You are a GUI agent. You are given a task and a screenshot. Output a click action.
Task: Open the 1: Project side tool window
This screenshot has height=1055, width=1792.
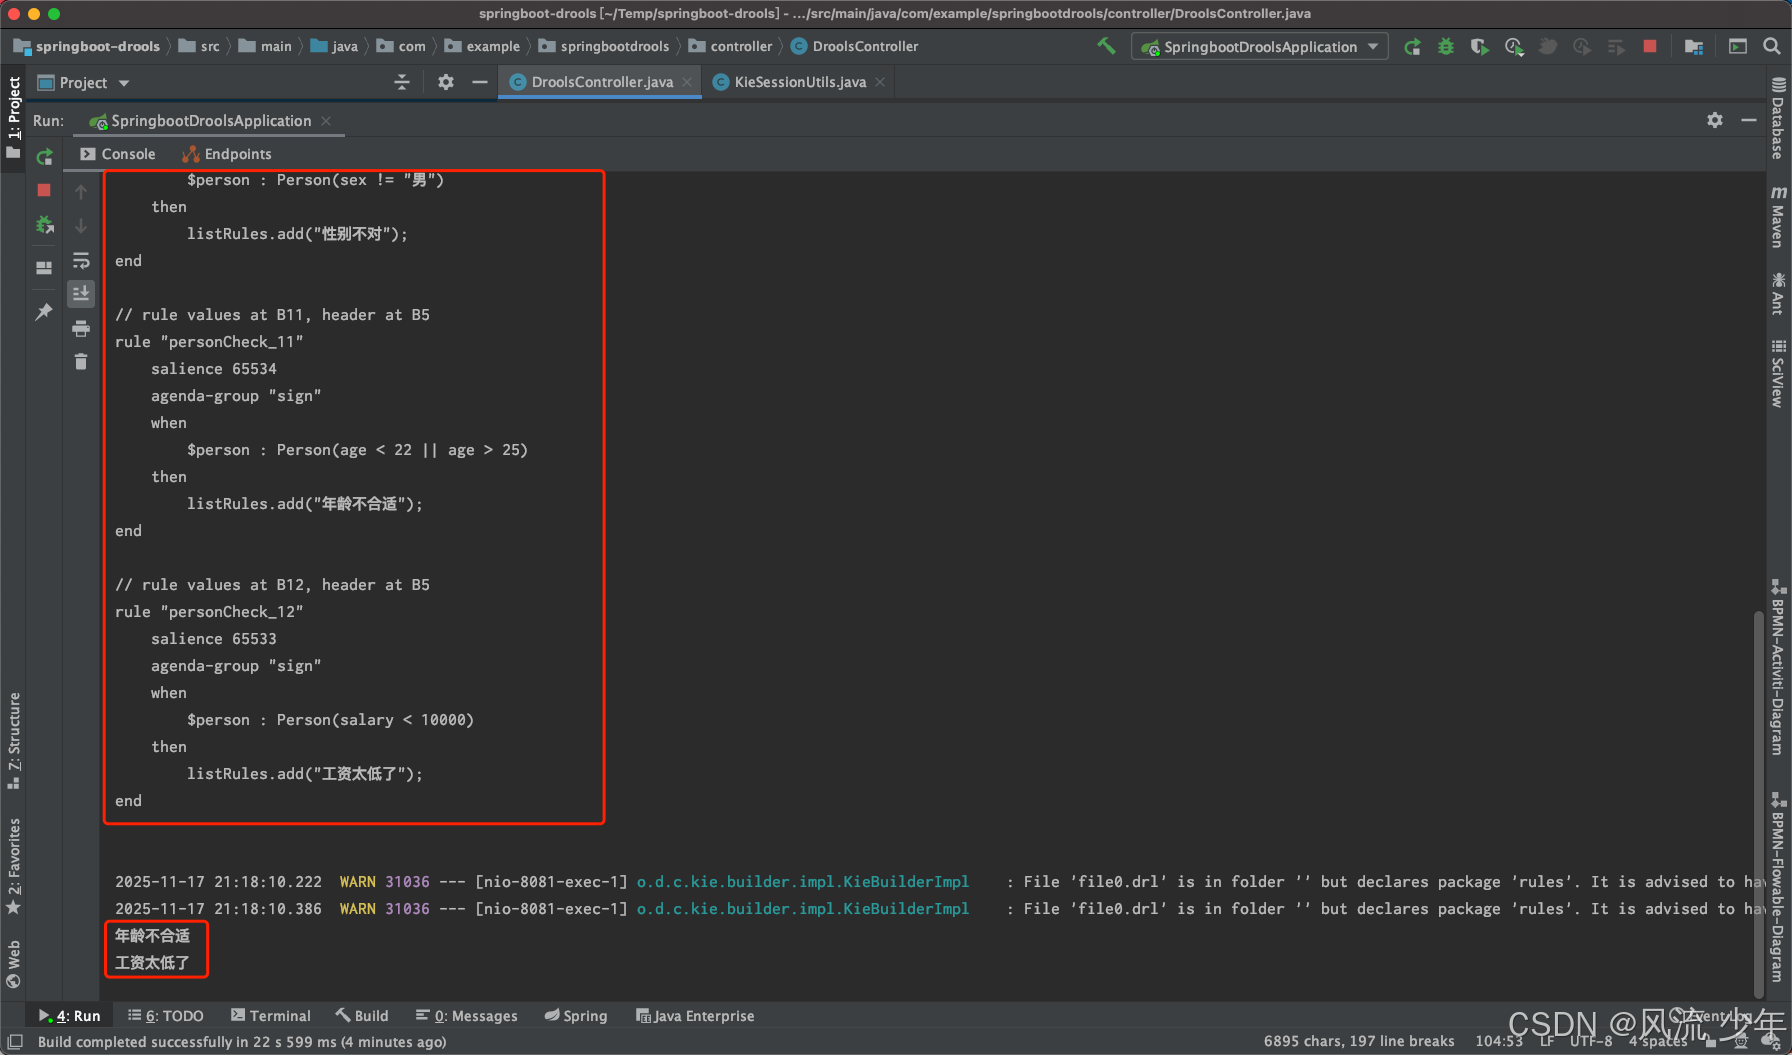point(14,117)
